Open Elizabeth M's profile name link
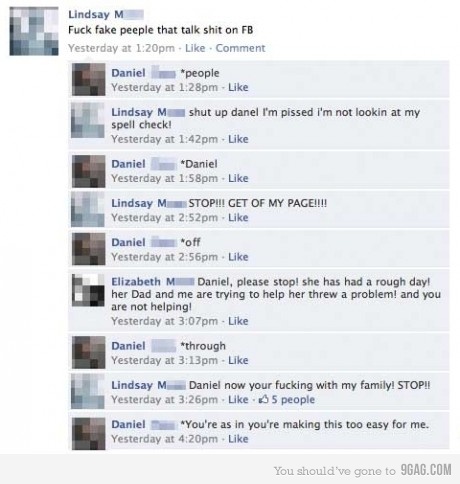This screenshot has width=460, height=484. pos(153,282)
